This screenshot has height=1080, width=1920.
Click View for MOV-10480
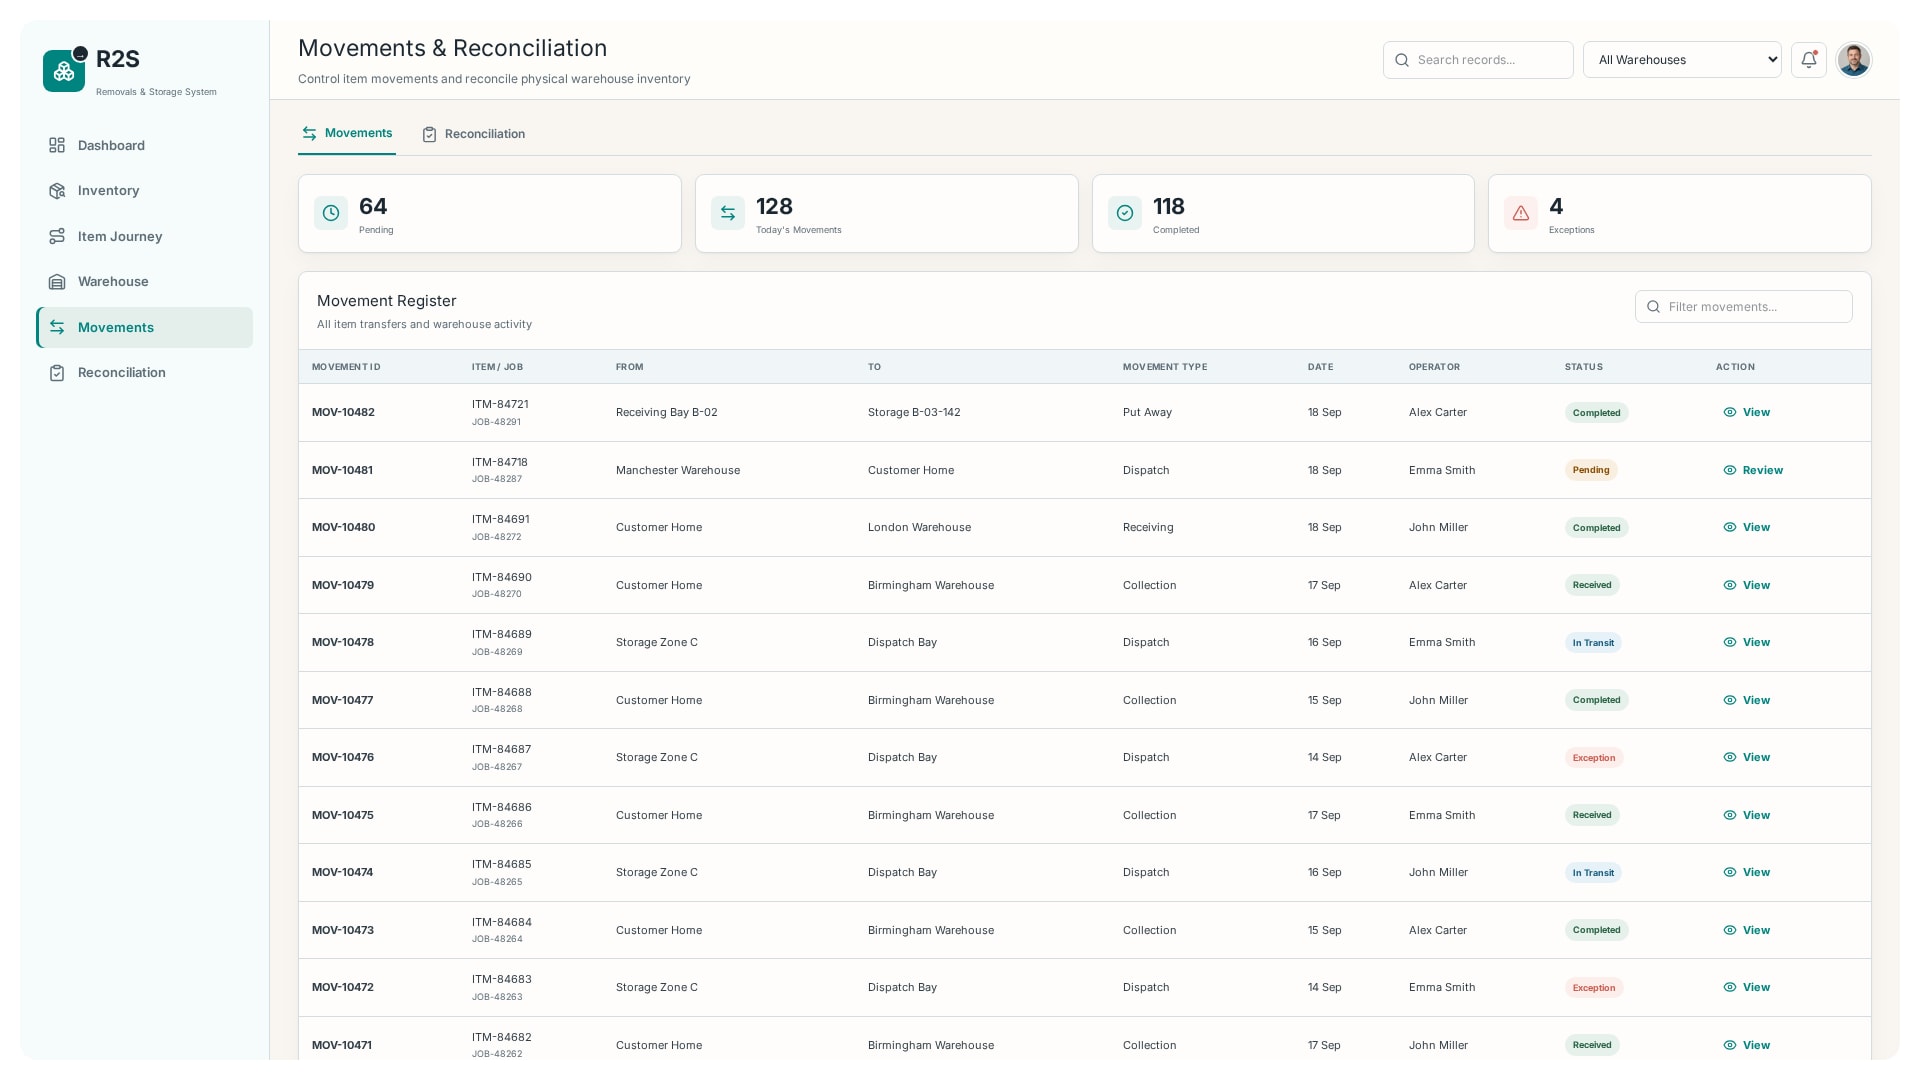(1746, 527)
